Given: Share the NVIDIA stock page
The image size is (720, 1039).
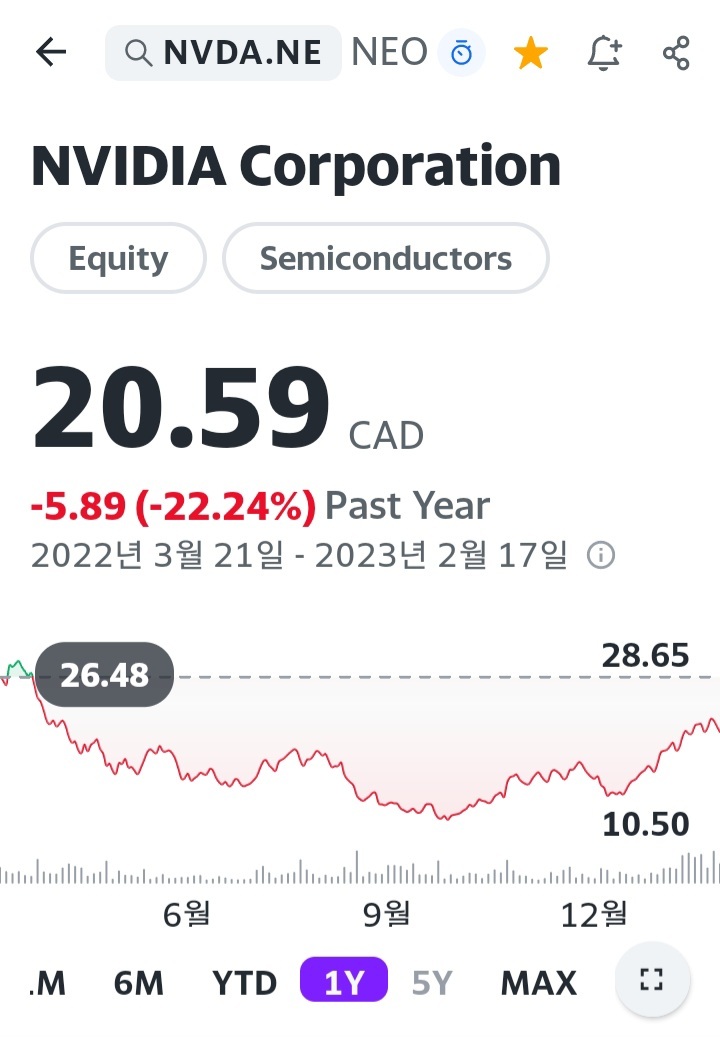Looking at the screenshot, I should (675, 51).
